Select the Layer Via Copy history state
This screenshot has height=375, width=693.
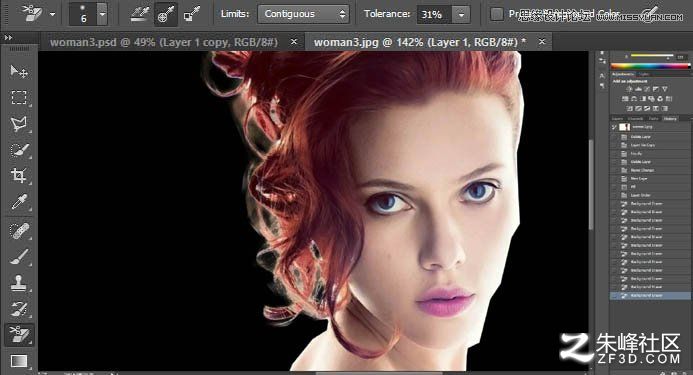[x=650, y=145]
